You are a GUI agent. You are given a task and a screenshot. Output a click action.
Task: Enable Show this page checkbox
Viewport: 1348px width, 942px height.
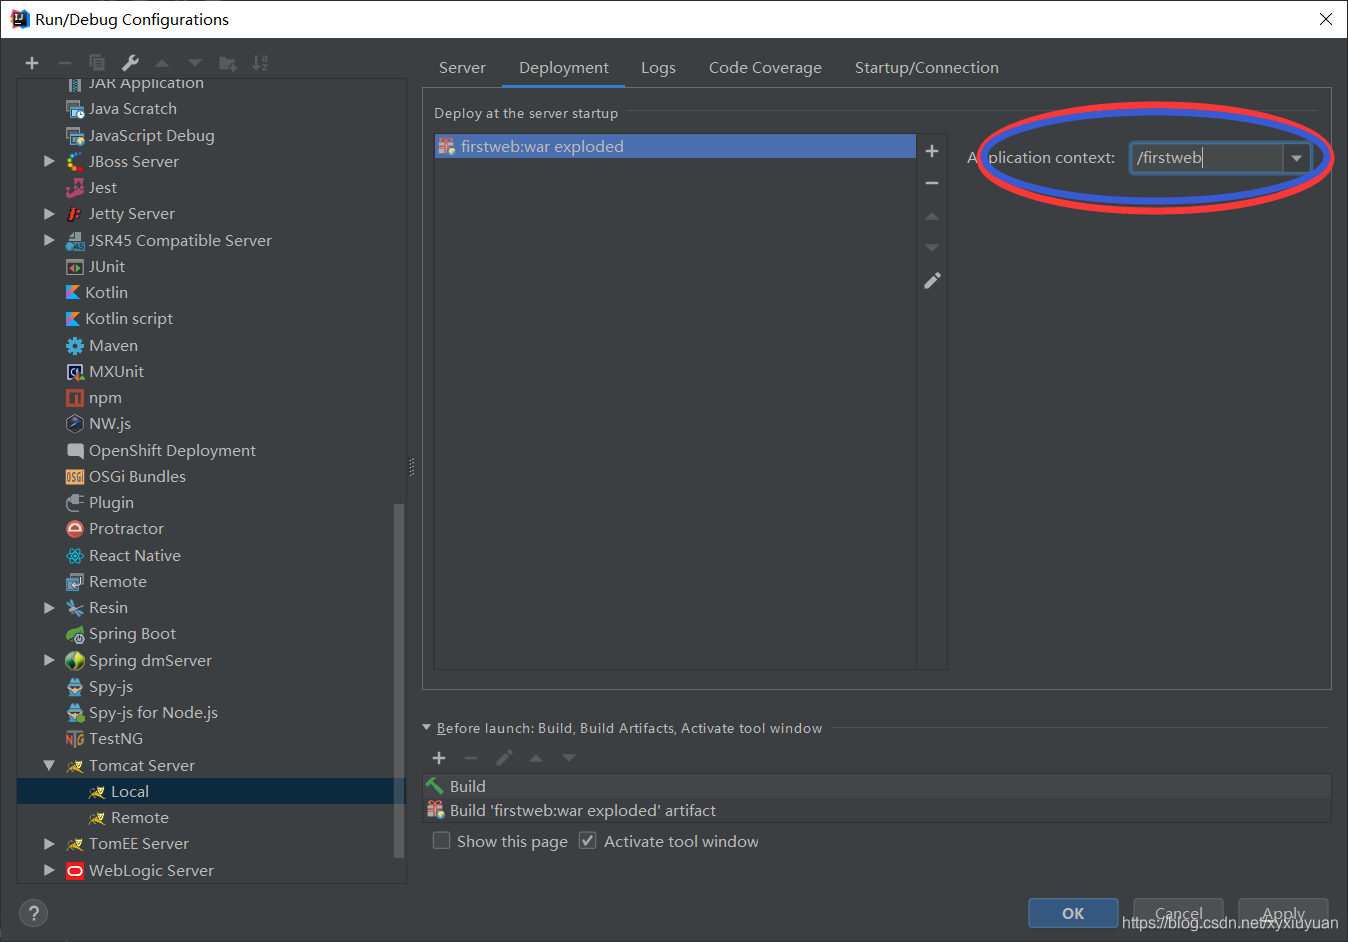point(441,840)
